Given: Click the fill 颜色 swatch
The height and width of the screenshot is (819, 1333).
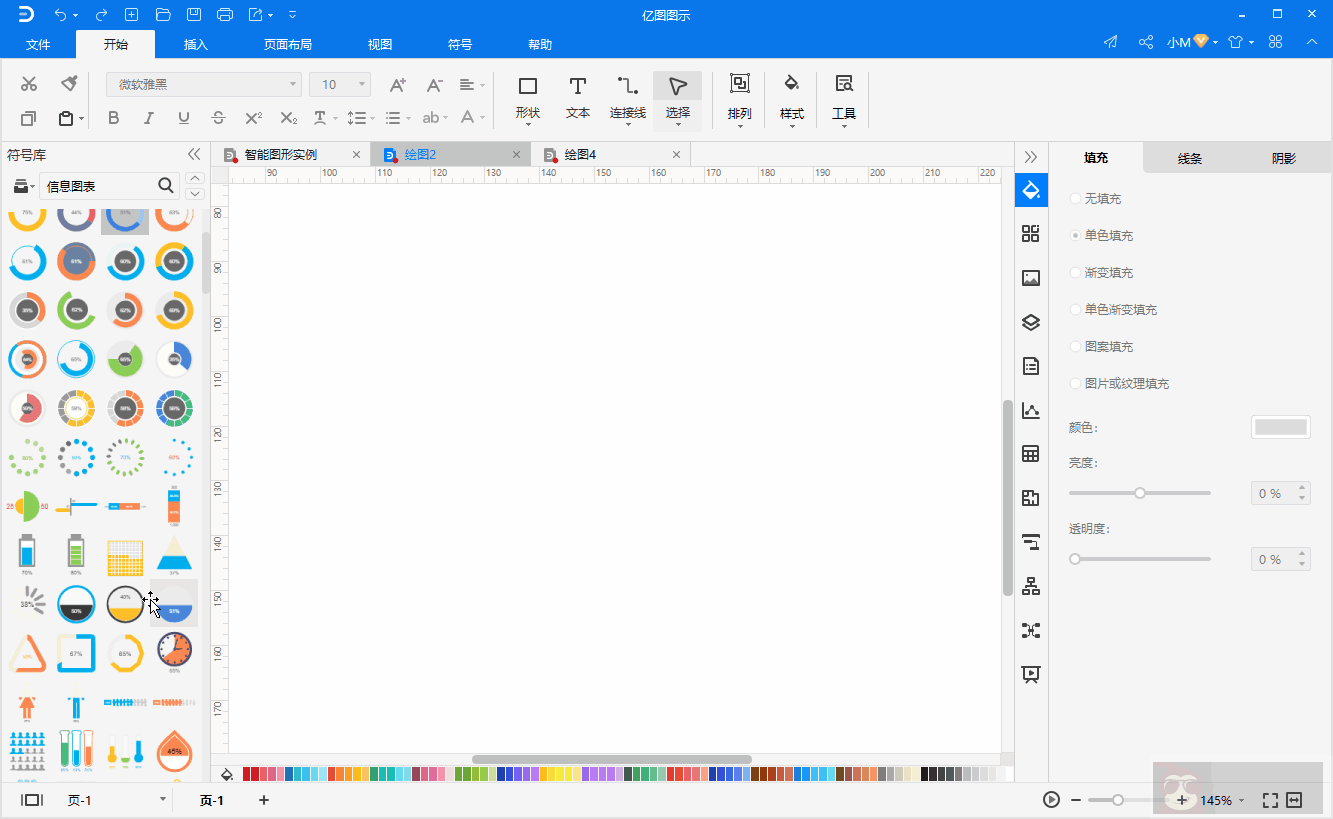Looking at the screenshot, I should coord(1280,427).
